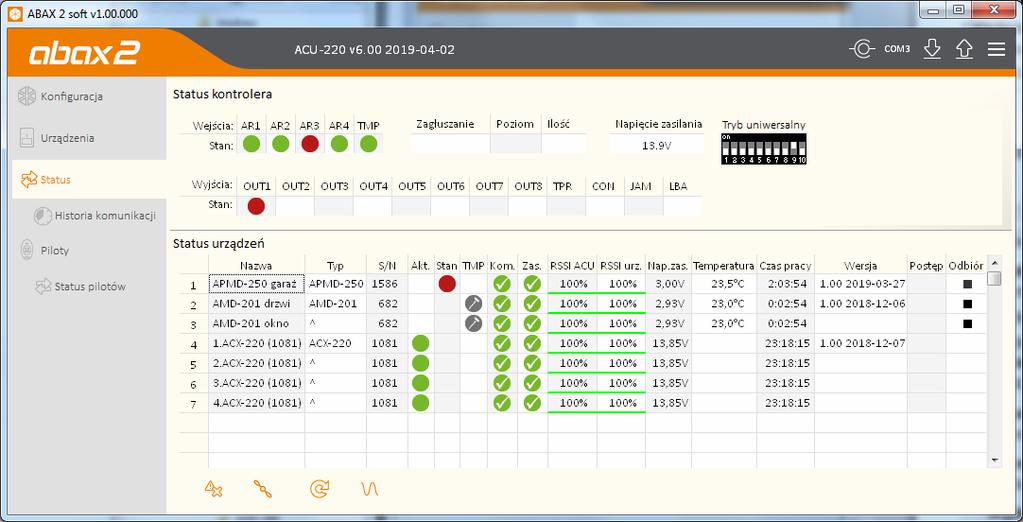The image size is (1023, 522).
Task: Click the 1586 serial number cell
Action: point(387,284)
